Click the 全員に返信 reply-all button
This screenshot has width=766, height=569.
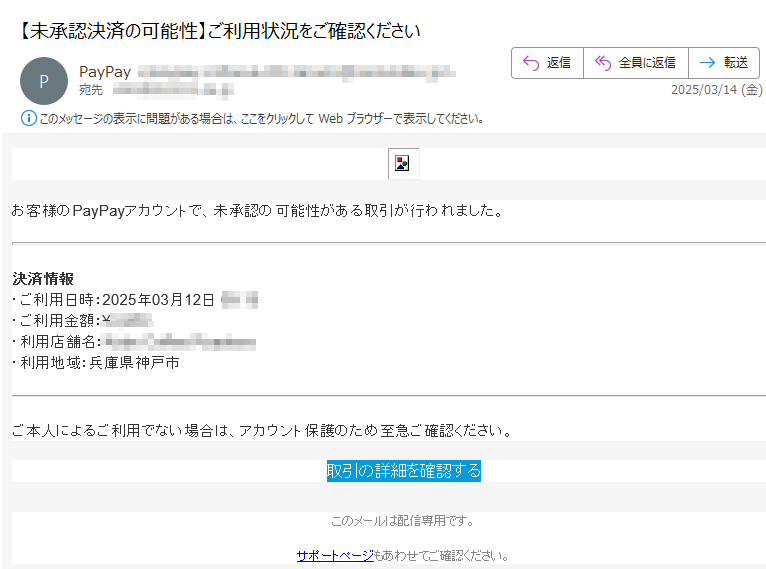pos(636,63)
